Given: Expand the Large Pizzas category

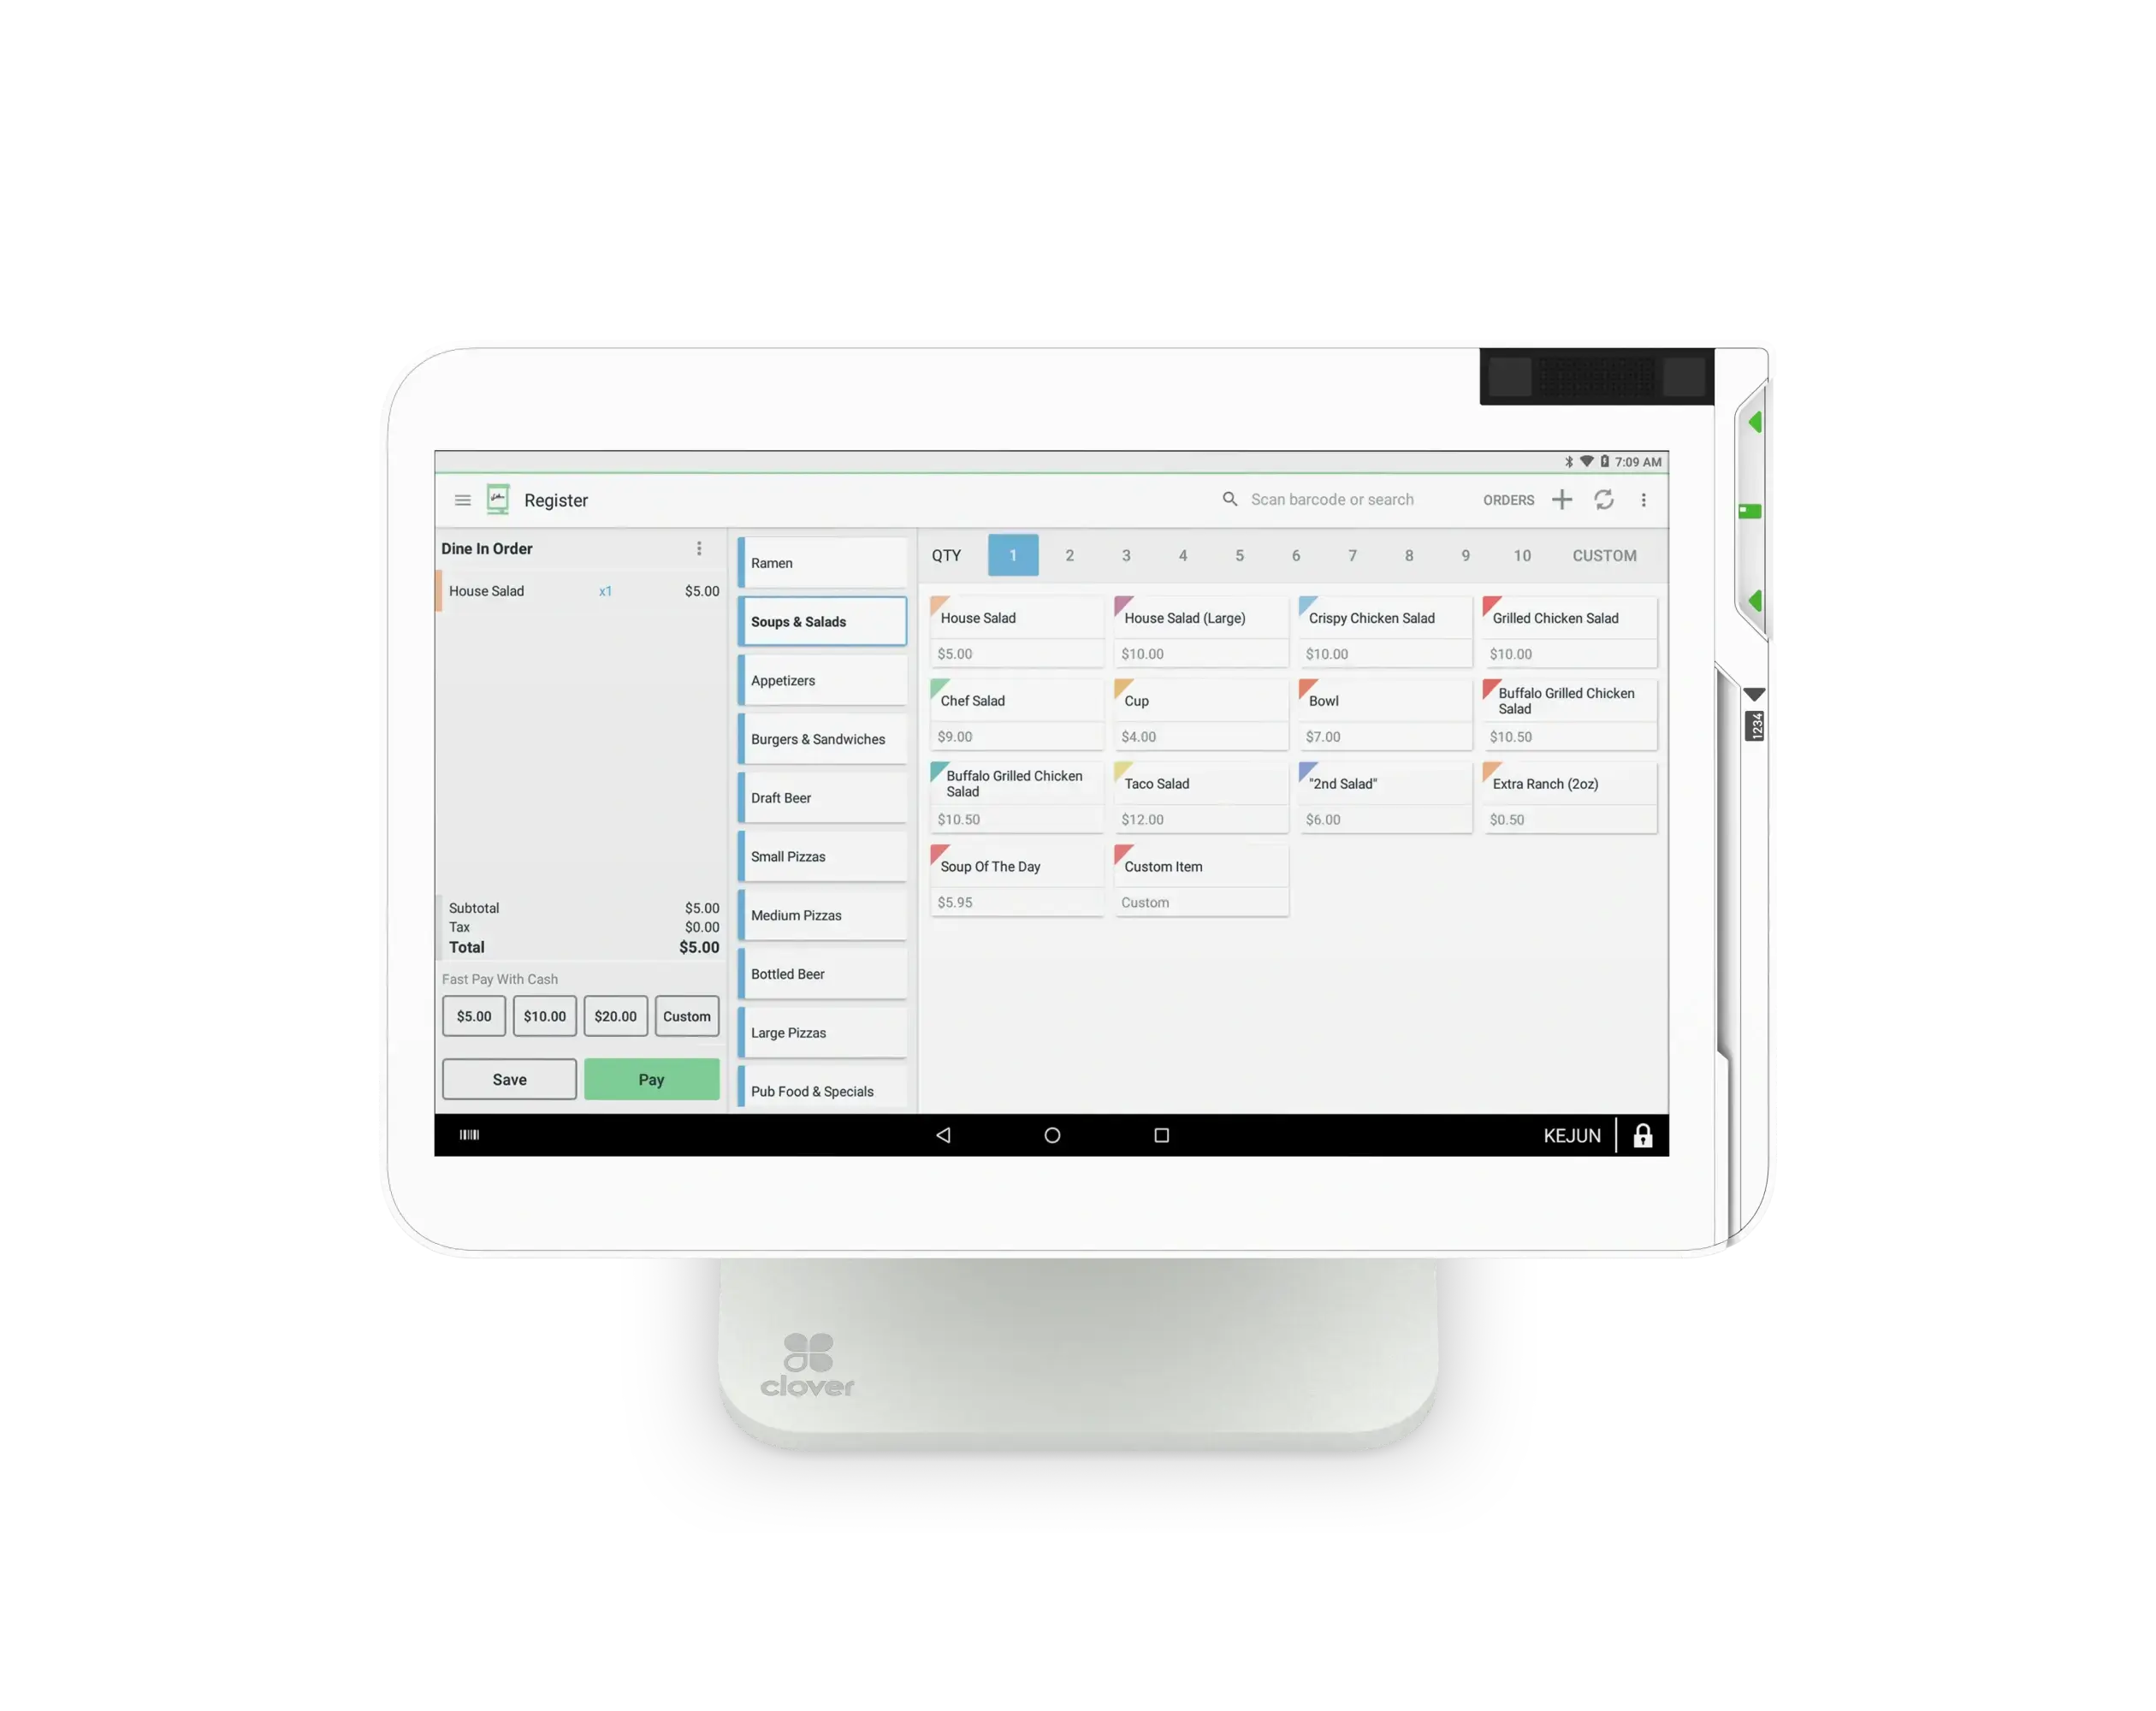Looking at the screenshot, I should pos(819,1033).
